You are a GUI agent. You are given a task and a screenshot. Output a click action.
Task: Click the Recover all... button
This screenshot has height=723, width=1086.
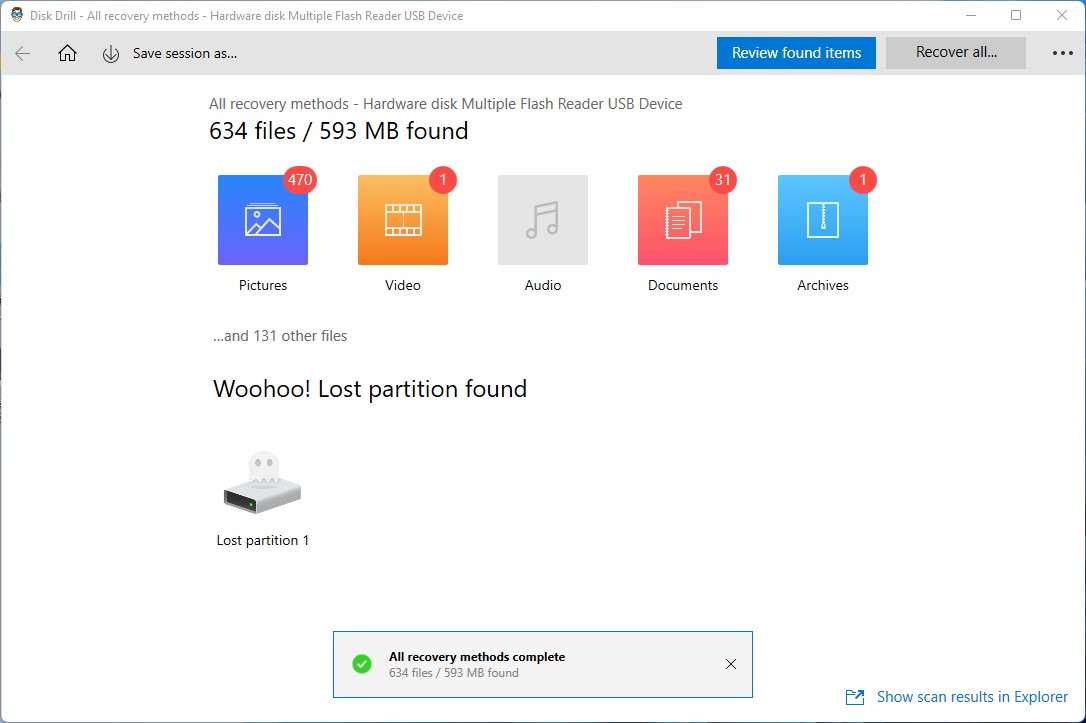click(x=956, y=53)
